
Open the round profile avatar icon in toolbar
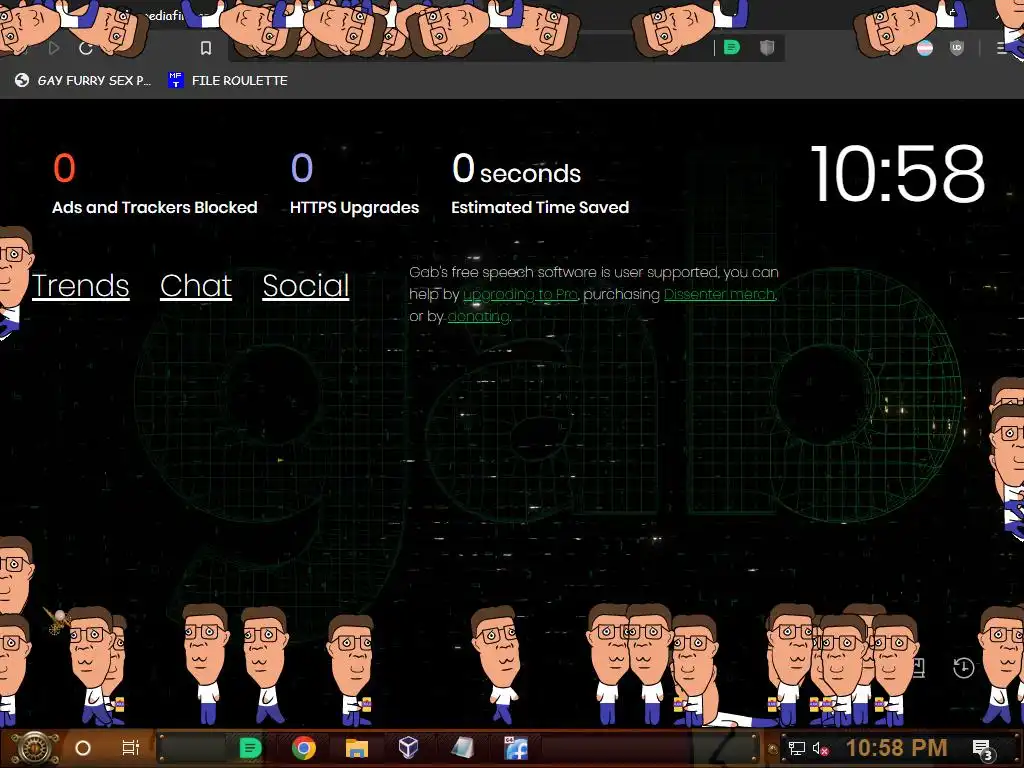pos(925,48)
